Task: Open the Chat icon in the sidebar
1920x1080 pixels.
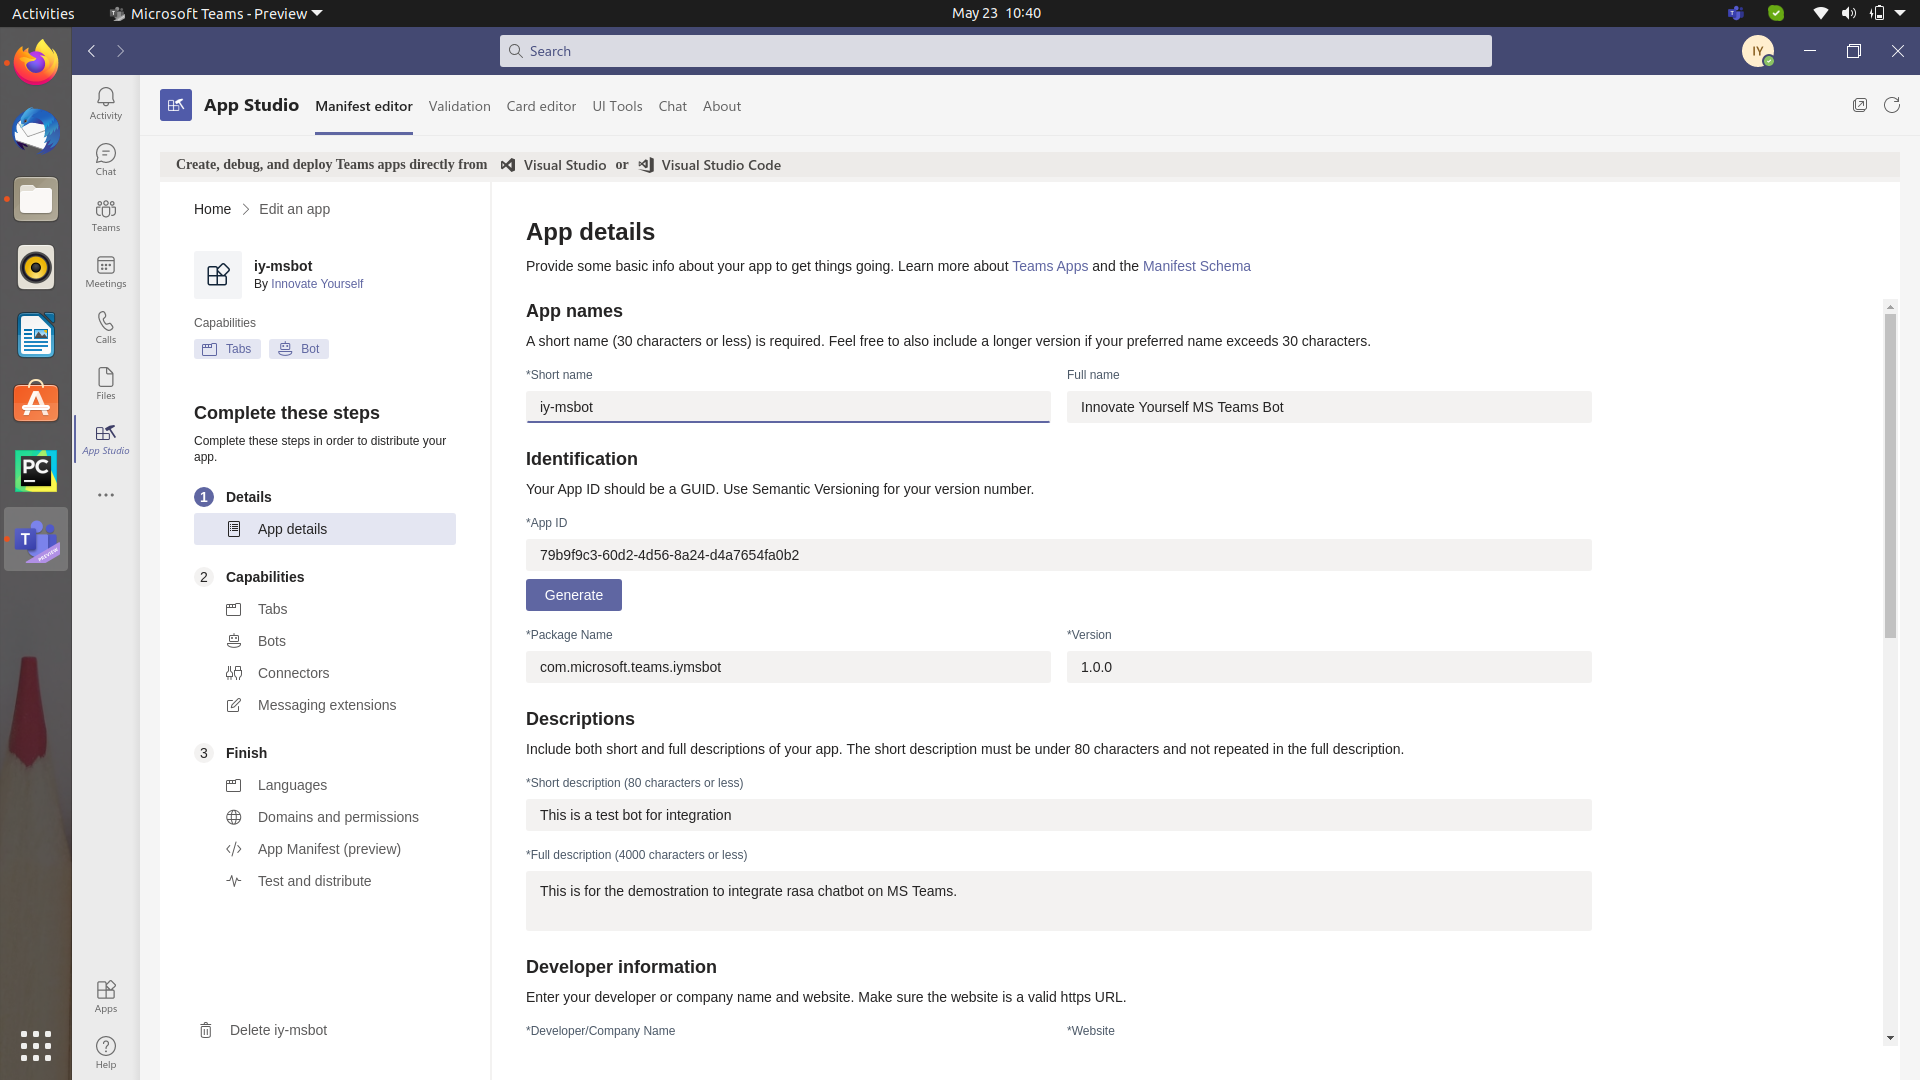Action: click(105, 158)
